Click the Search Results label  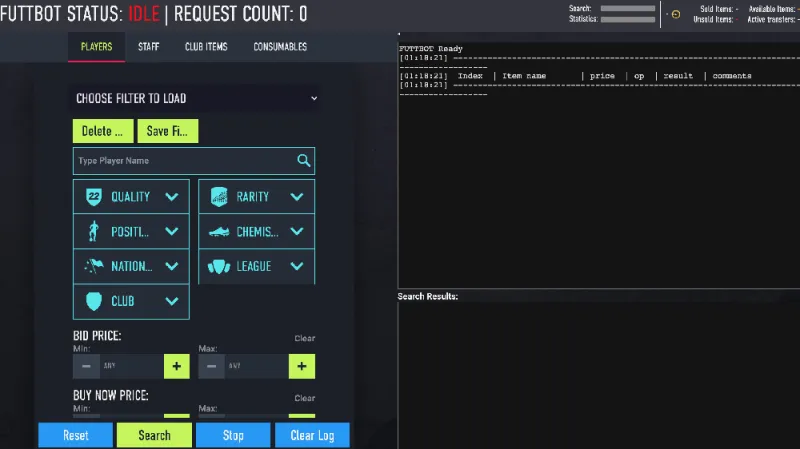(x=428, y=296)
